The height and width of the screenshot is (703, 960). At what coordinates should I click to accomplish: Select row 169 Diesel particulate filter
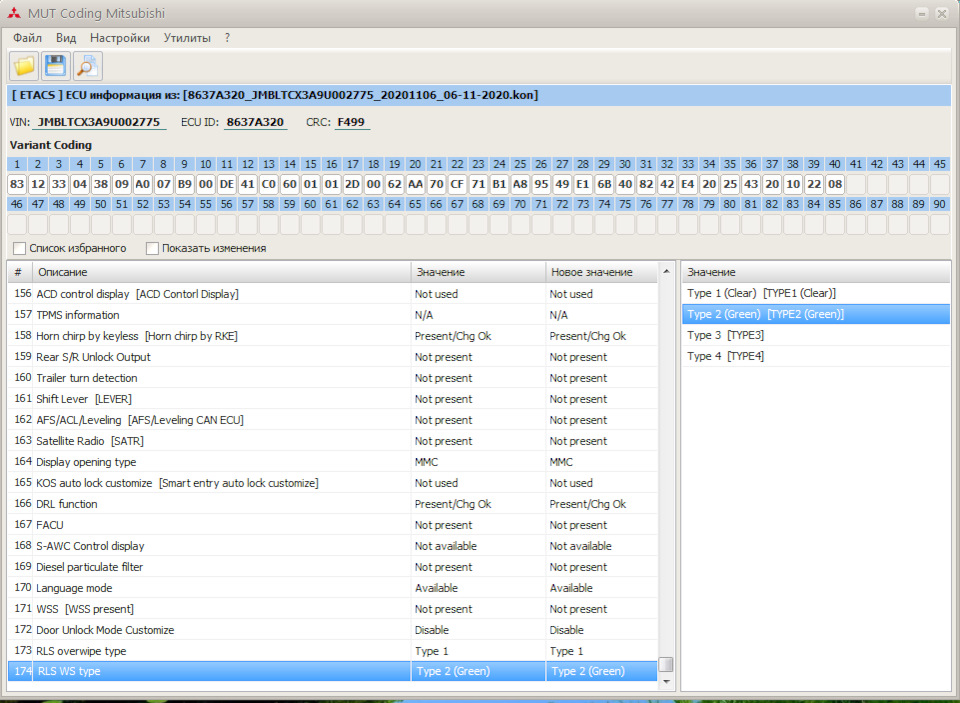(x=332, y=567)
